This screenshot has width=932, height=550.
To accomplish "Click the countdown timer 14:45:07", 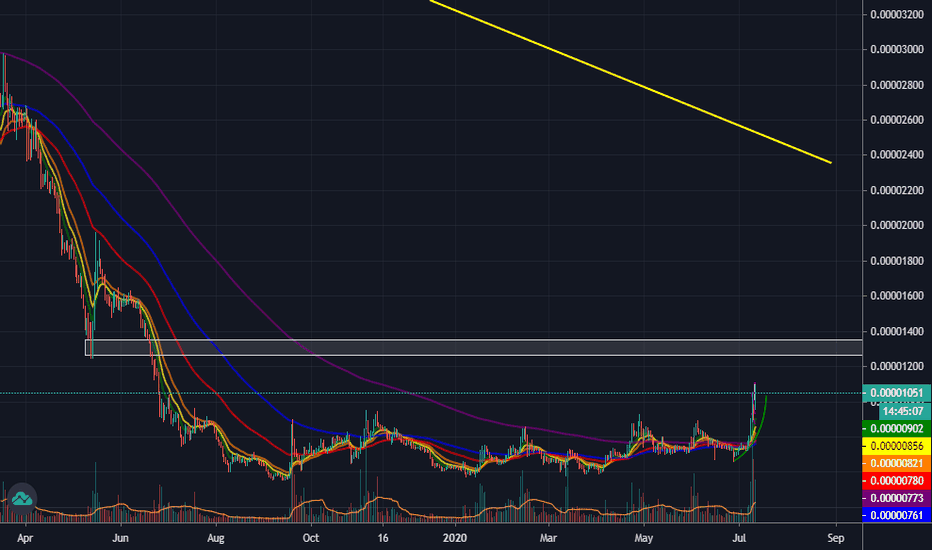I will 902,411.
